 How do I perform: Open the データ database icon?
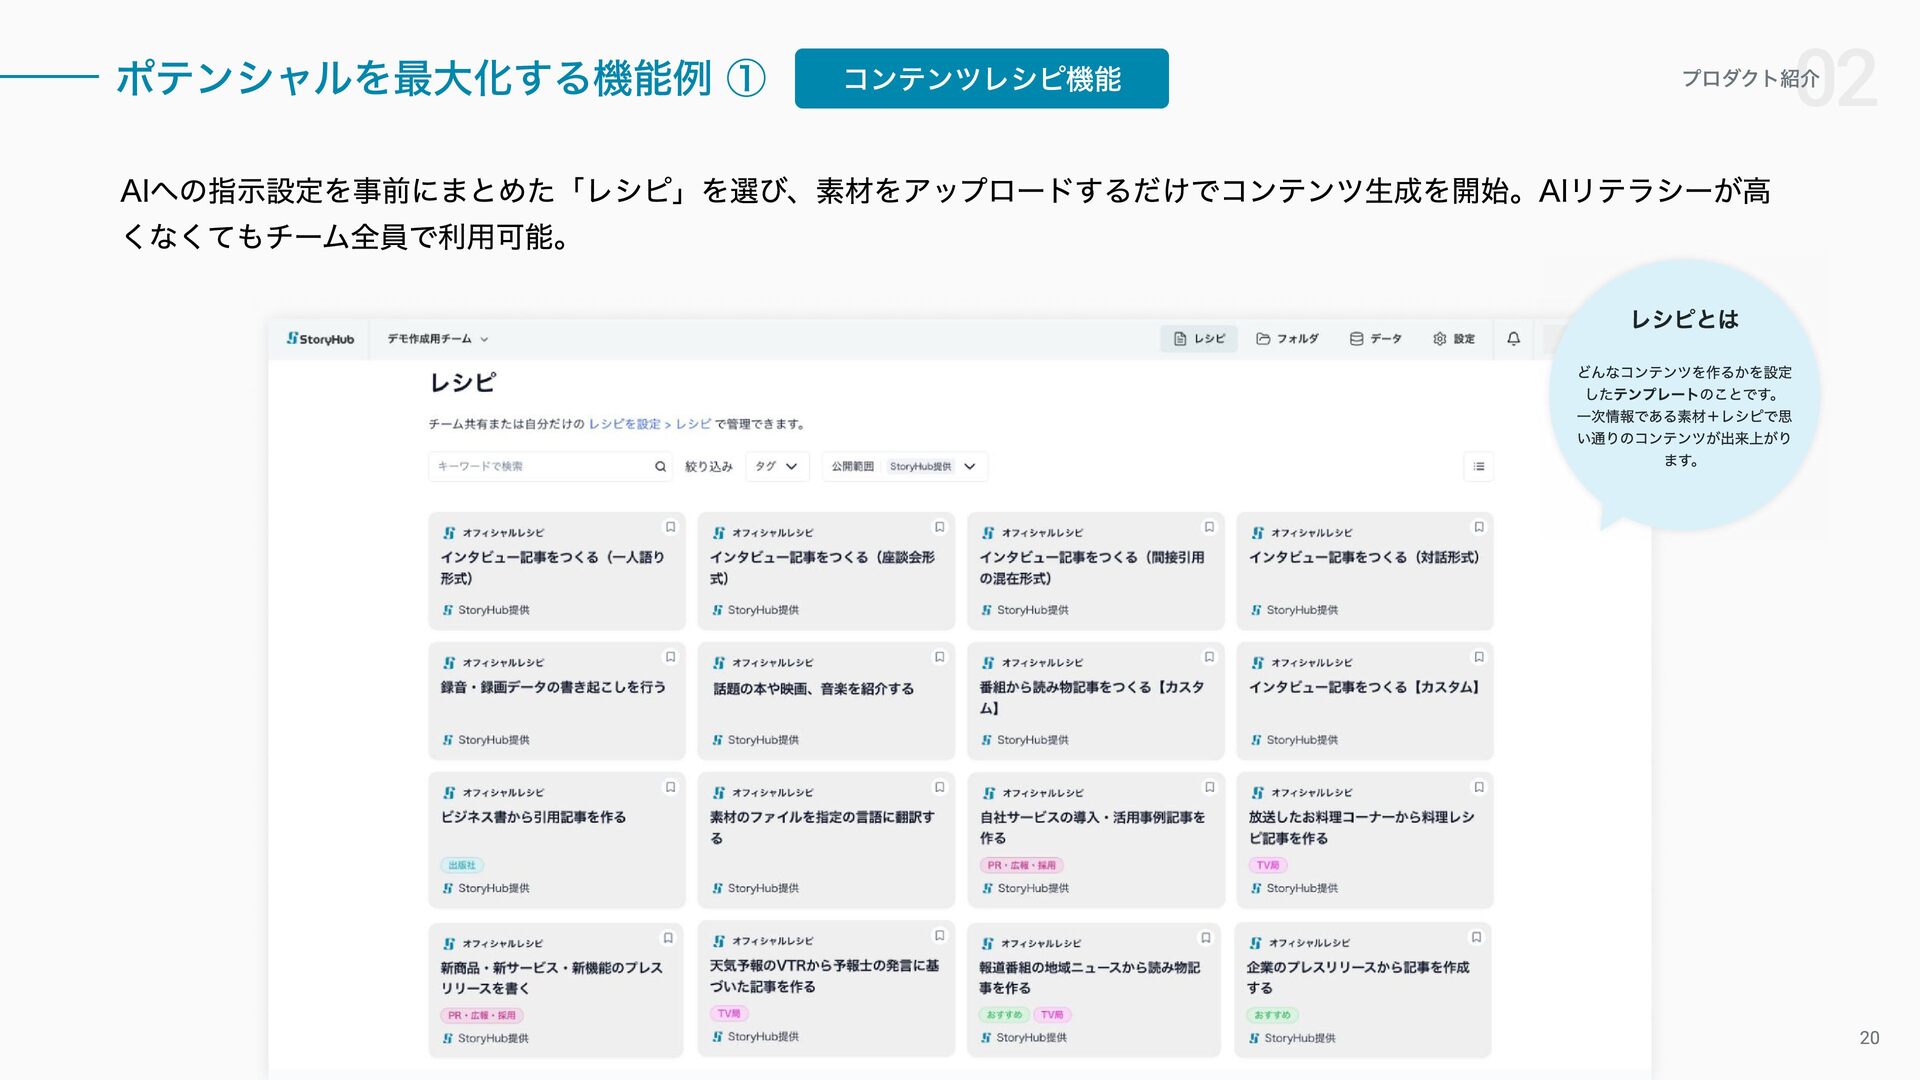pos(1356,339)
